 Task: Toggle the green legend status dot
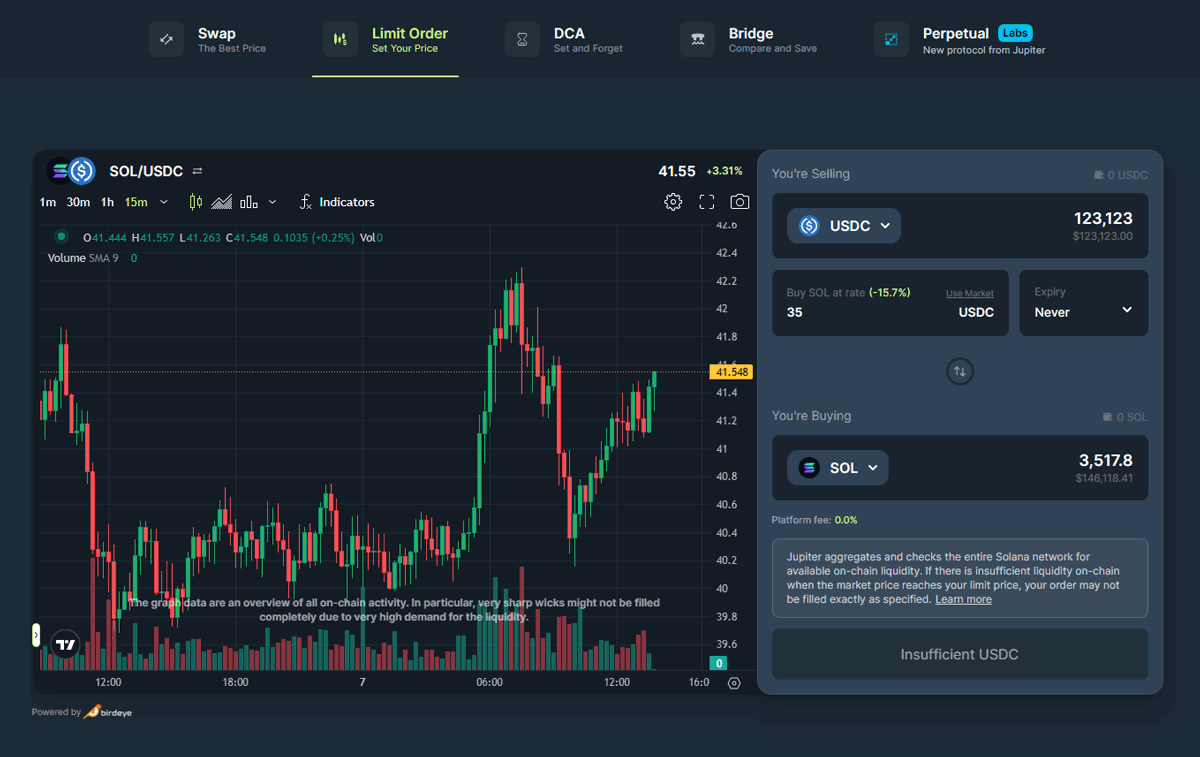click(x=61, y=236)
